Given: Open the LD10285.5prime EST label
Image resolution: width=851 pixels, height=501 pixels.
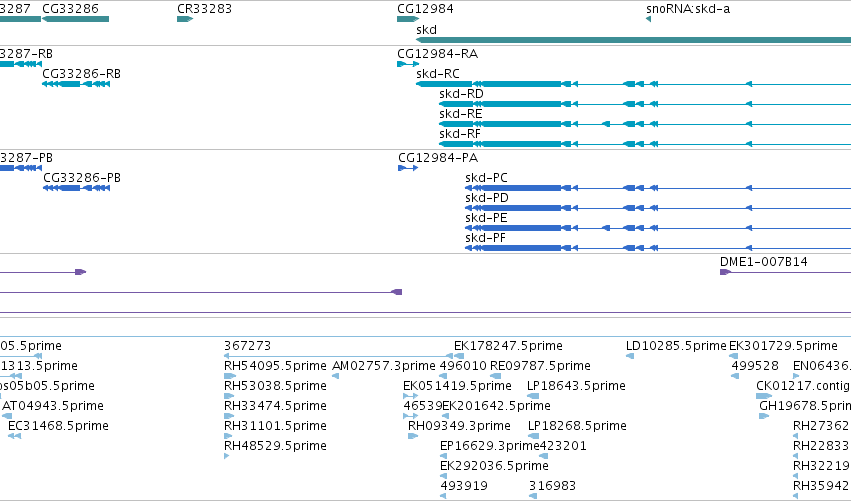Looking at the screenshot, I should coord(676,346).
